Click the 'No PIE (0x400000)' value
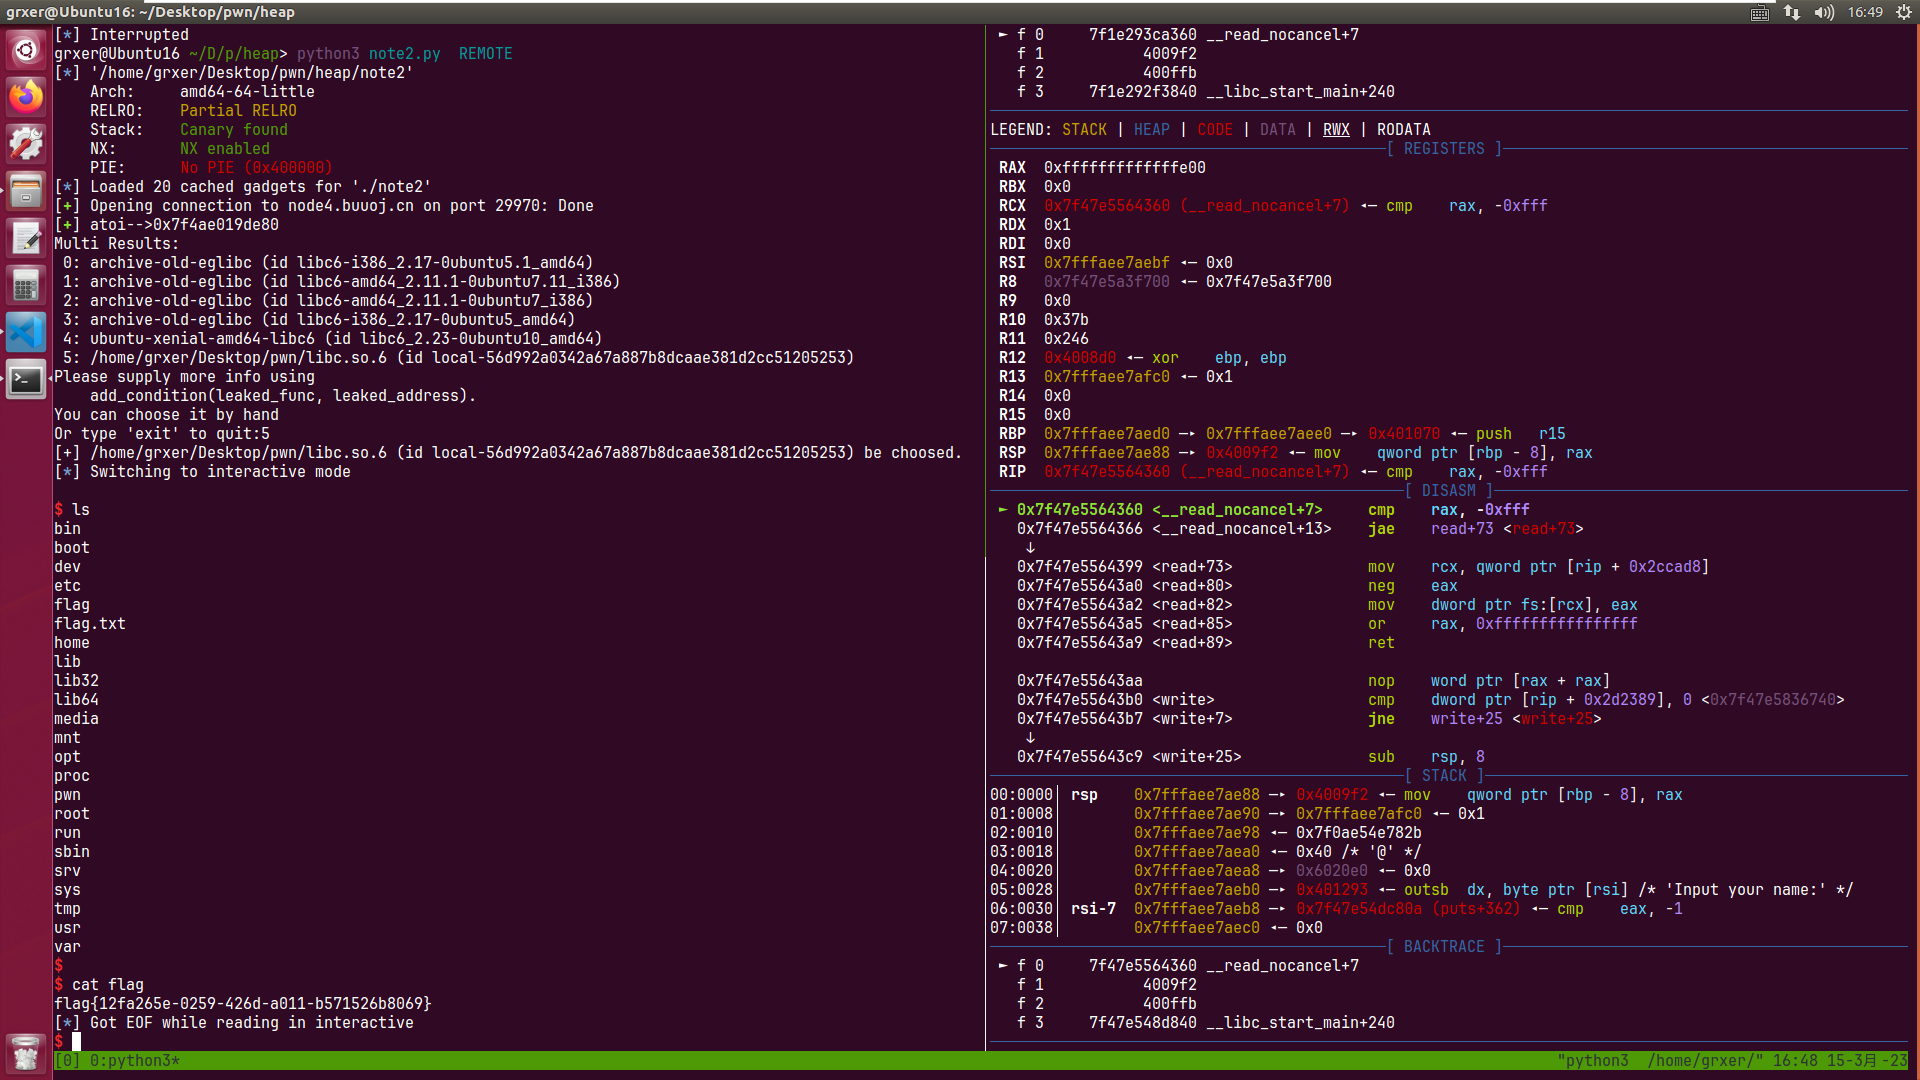The width and height of the screenshot is (1920, 1080). pos(256,167)
